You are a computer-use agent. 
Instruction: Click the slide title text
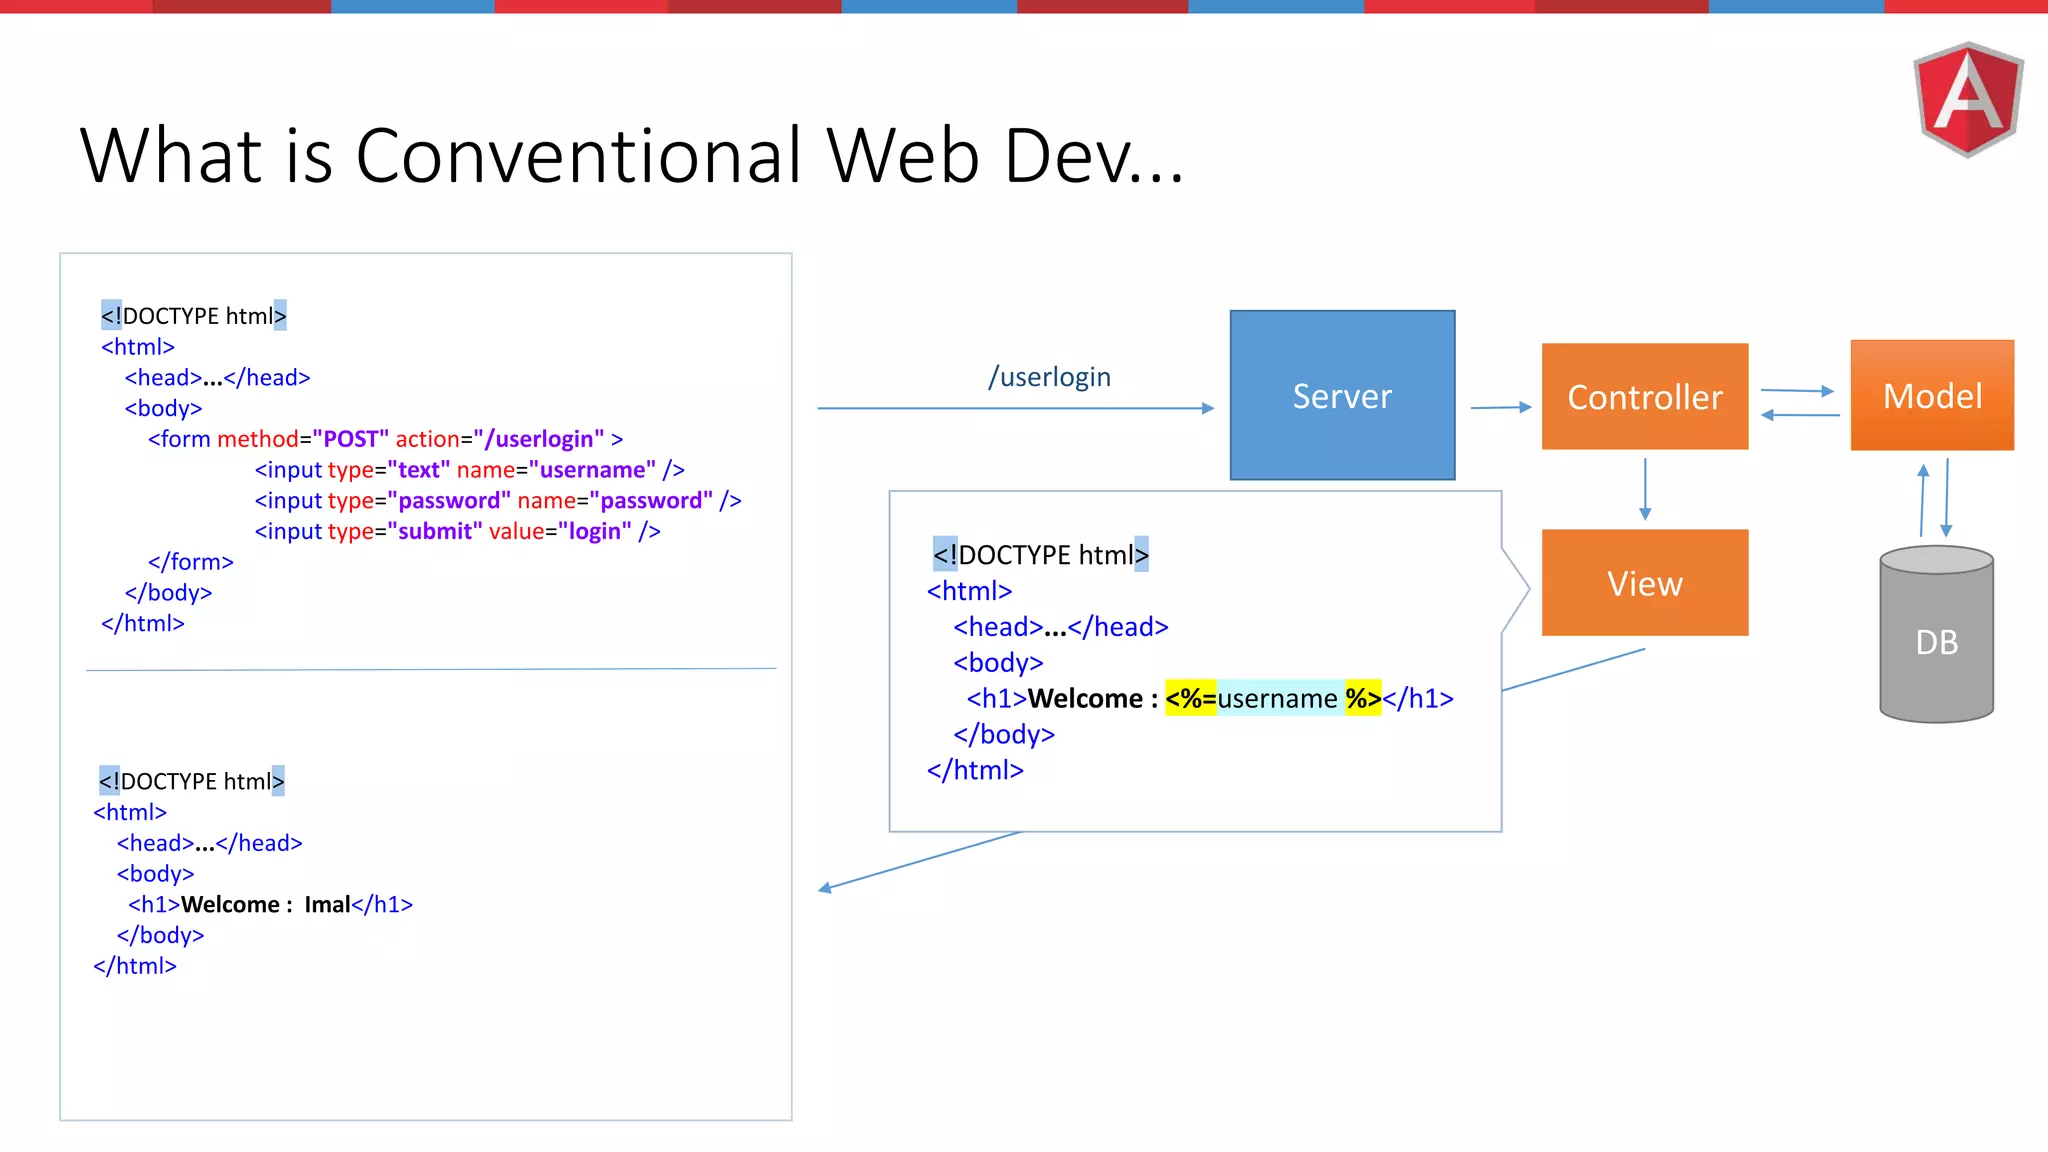click(631, 156)
